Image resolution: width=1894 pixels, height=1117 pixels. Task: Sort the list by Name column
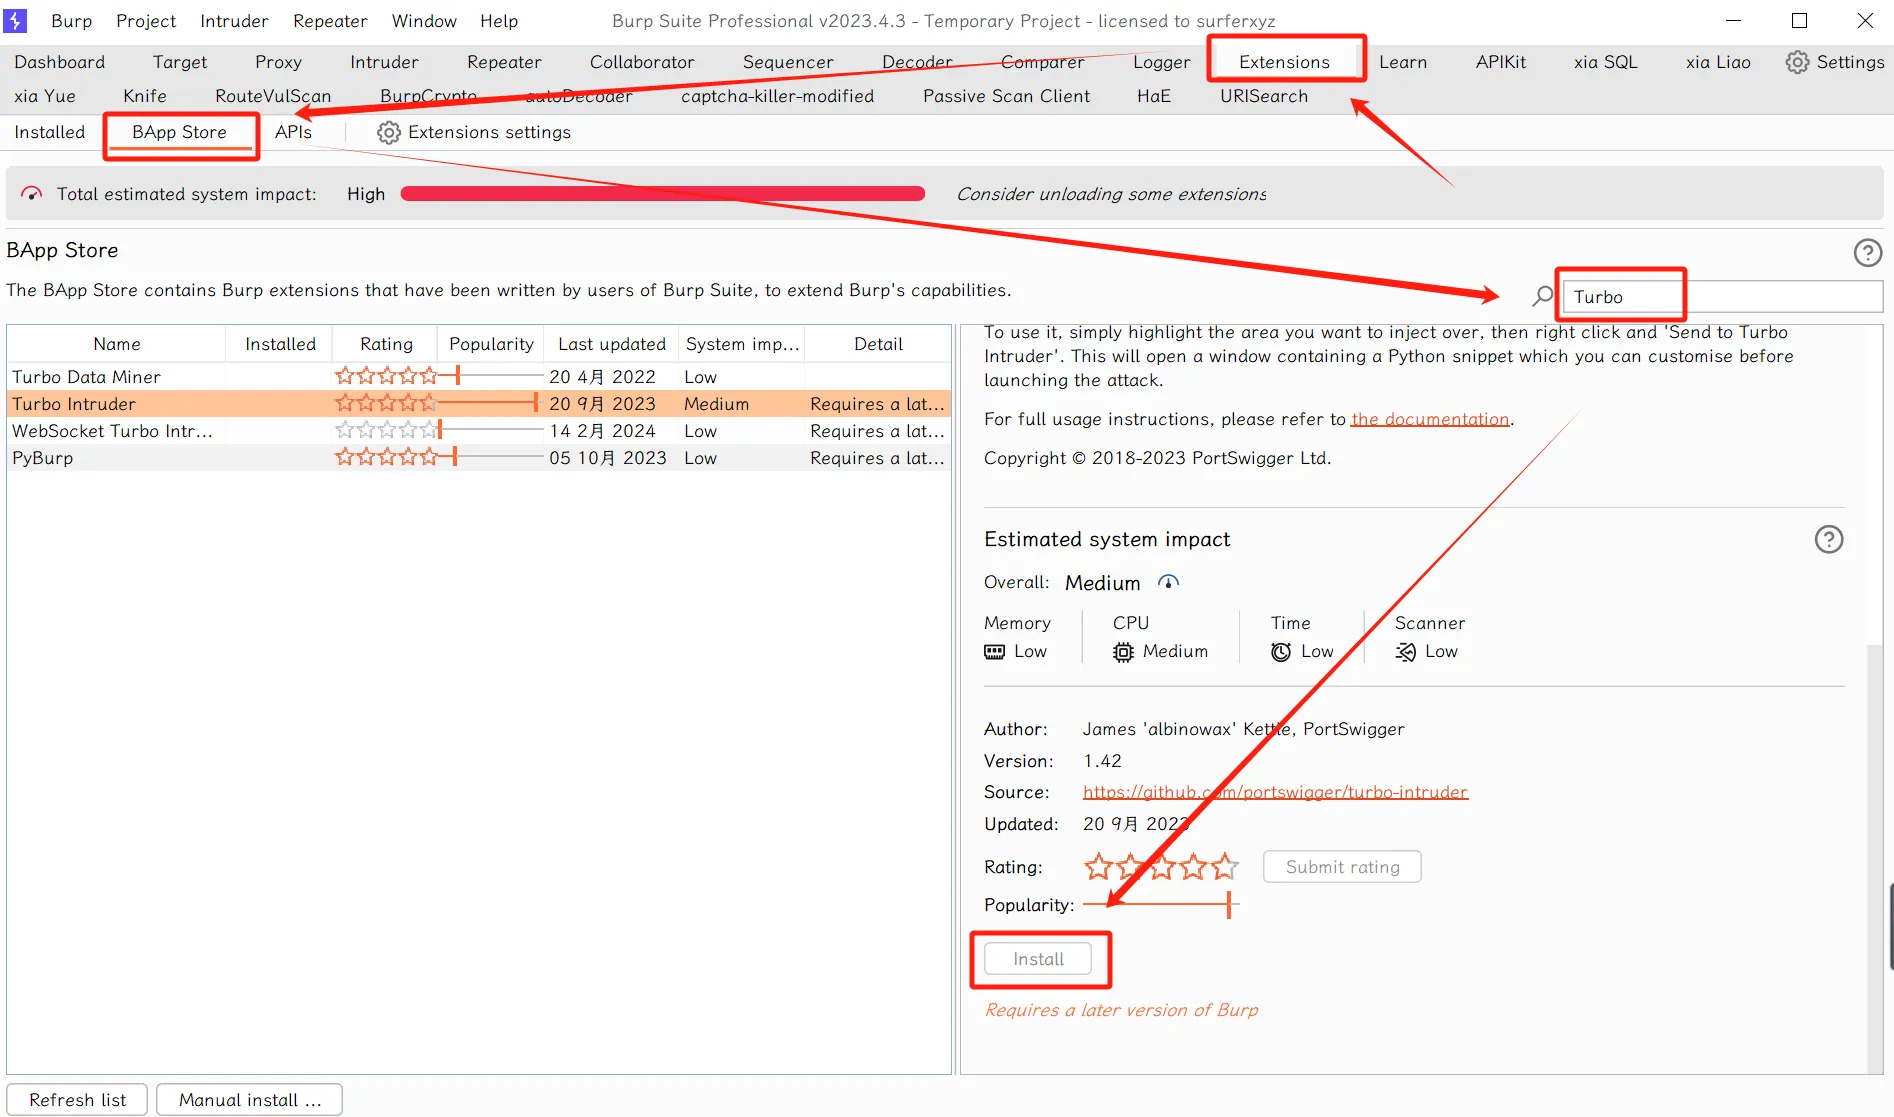coord(116,344)
